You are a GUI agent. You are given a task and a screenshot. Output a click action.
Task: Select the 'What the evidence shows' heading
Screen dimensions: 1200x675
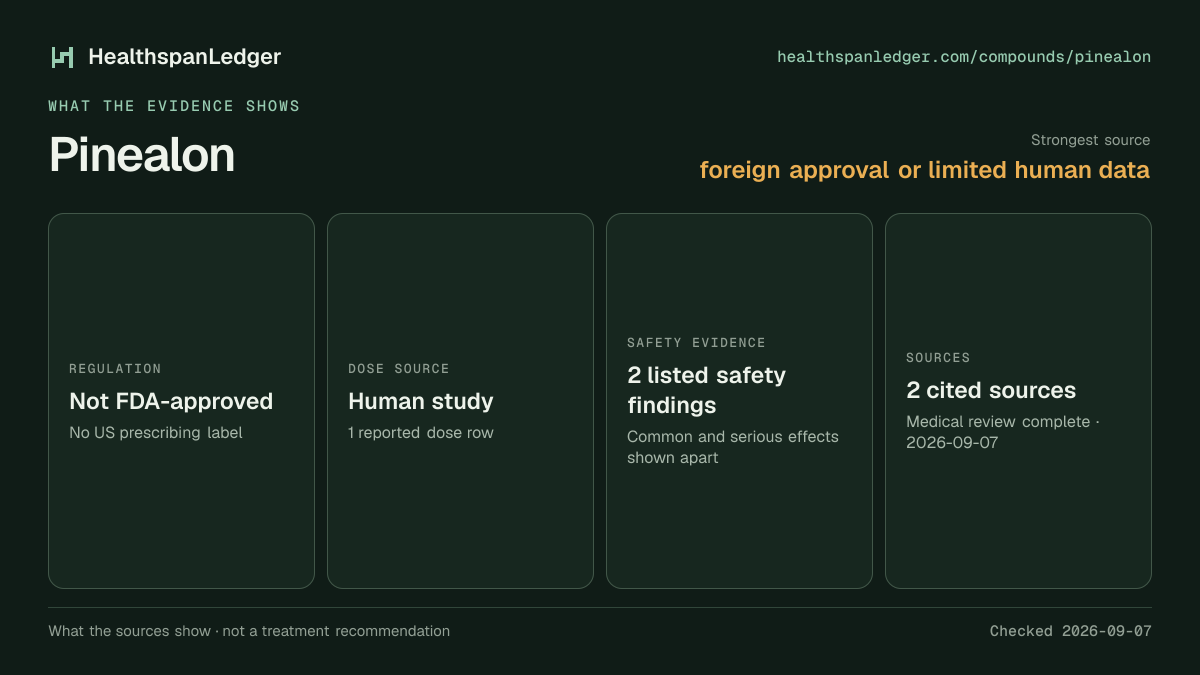pos(174,106)
